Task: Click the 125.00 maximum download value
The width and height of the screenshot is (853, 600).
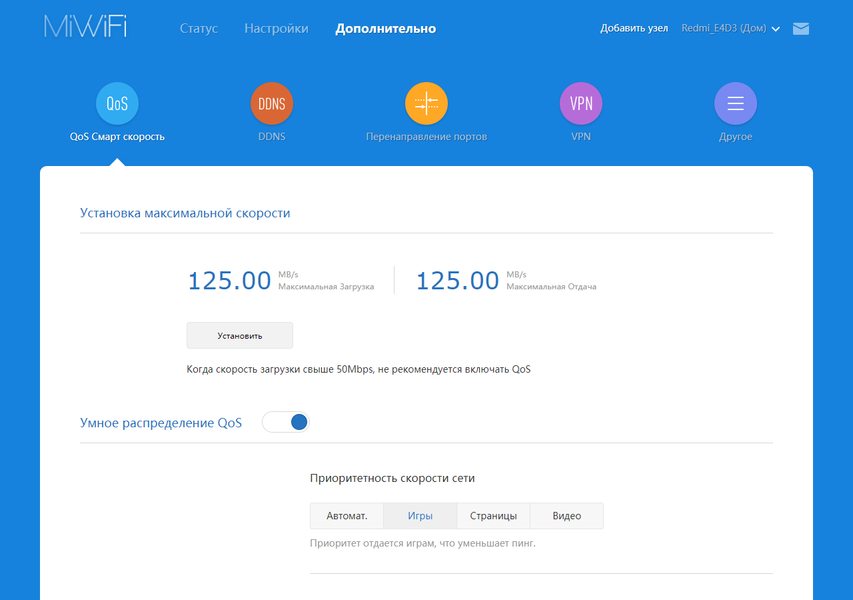Action: pyautogui.click(x=229, y=281)
